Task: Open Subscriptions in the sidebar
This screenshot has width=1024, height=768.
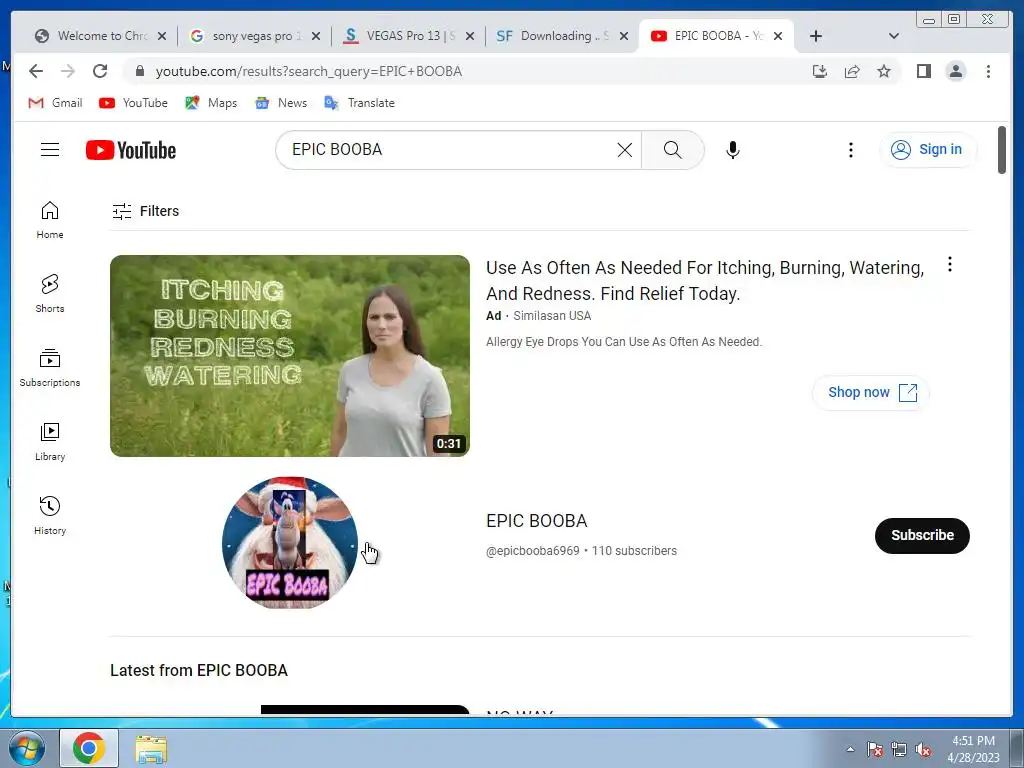Action: pos(50,368)
